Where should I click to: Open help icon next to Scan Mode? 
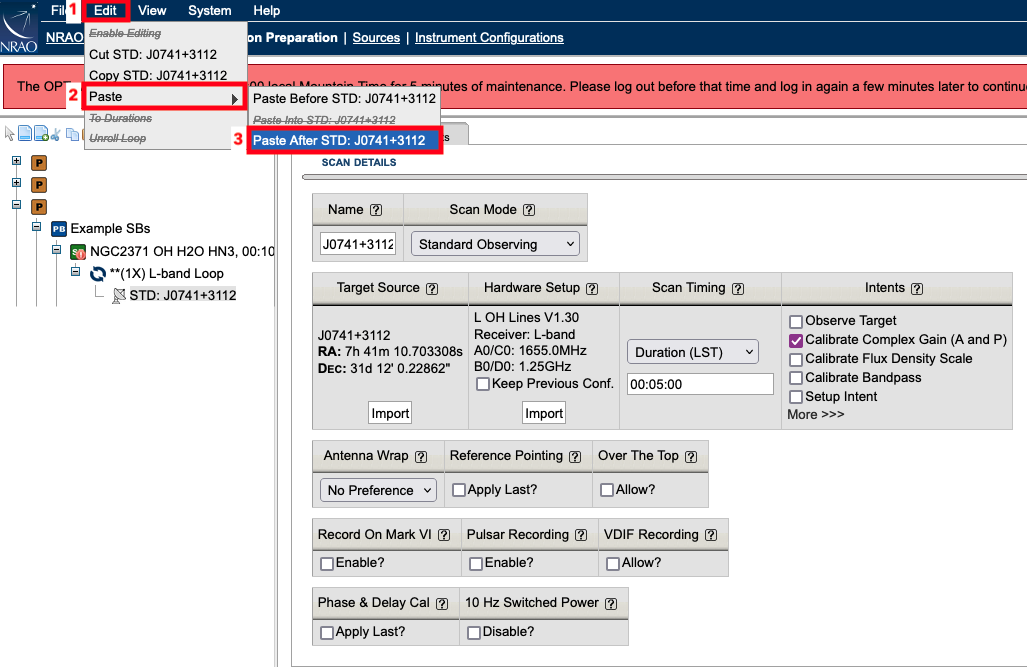click(529, 210)
